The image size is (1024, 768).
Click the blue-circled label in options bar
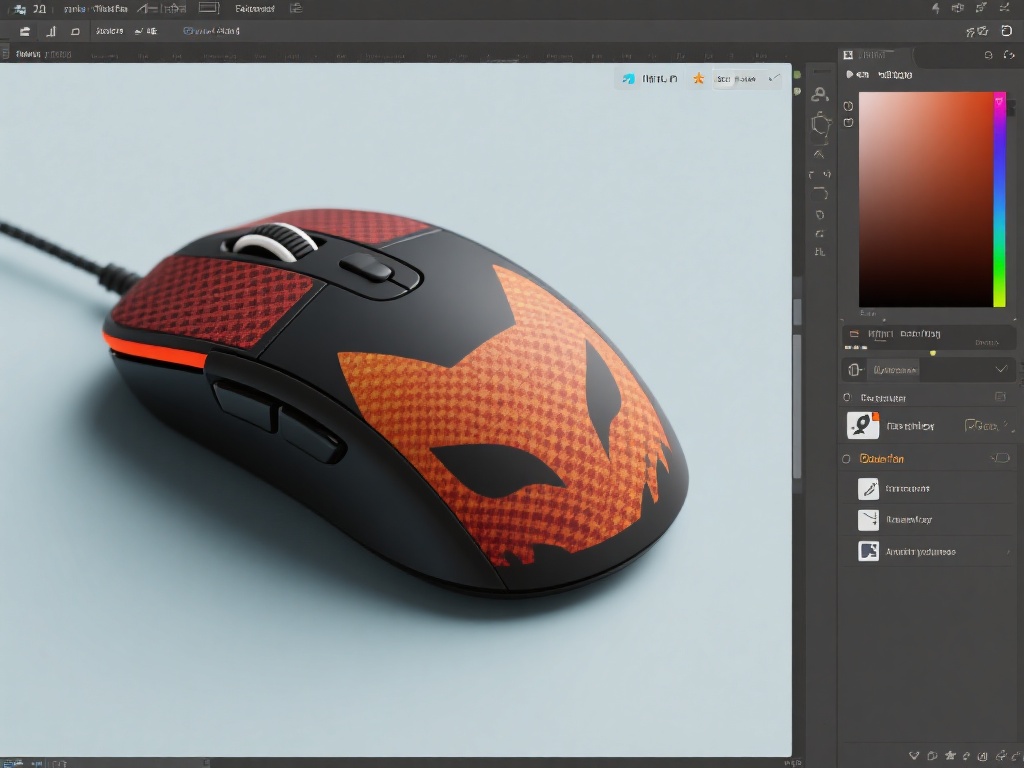(x=212, y=31)
